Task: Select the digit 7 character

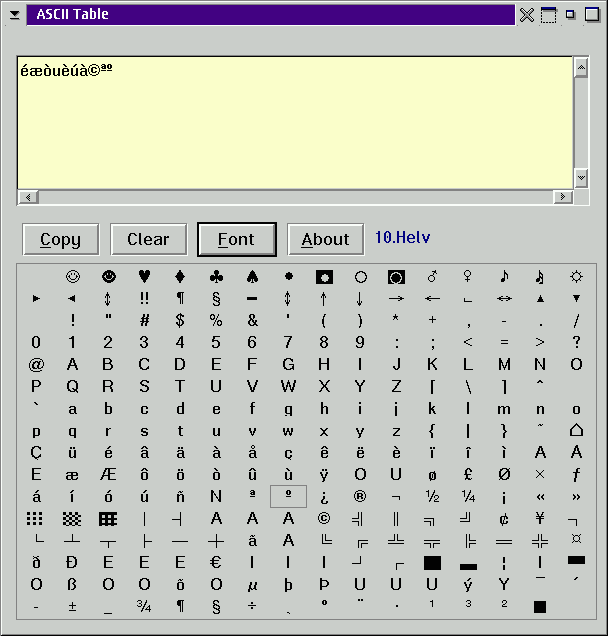Action: [x=288, y=342]
